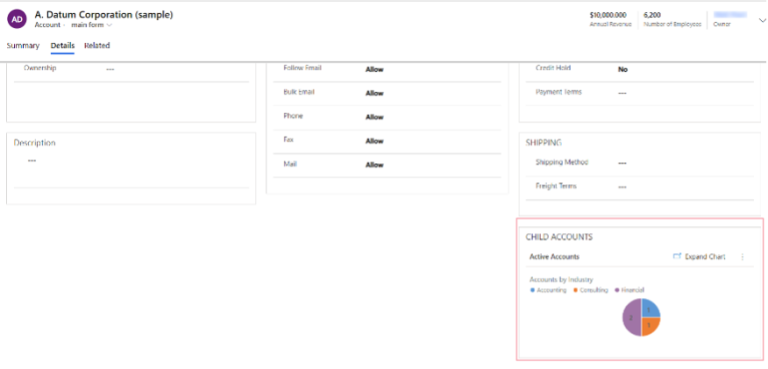
Task: Click the Credit Hold field label
Action: tap(553, 68)
